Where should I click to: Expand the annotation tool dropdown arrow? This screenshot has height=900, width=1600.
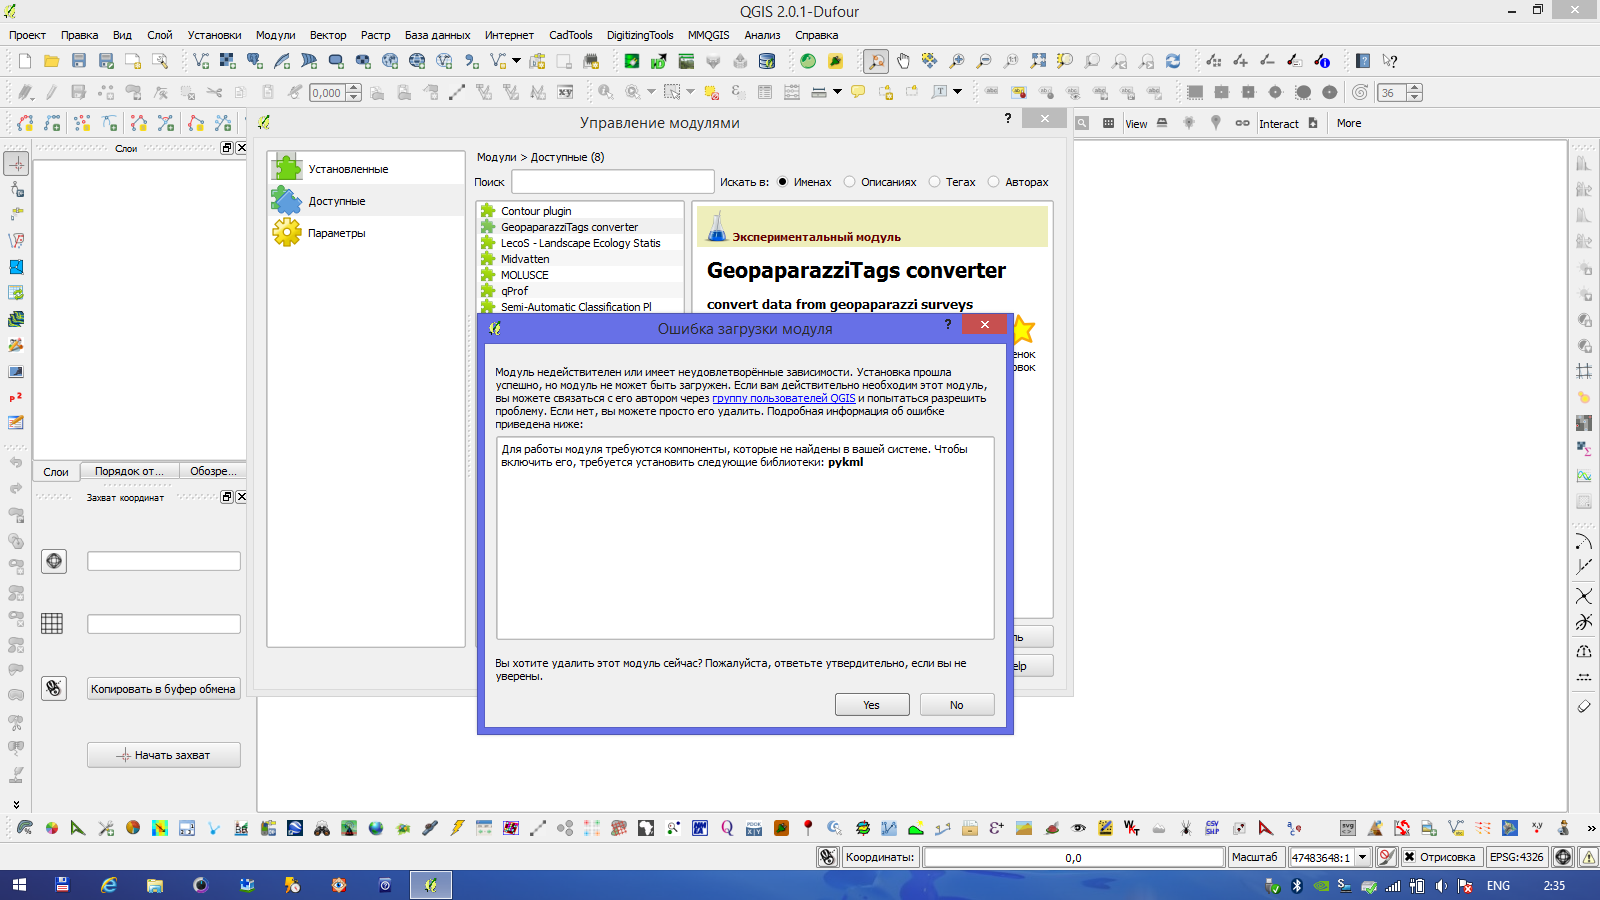click(957, 92)
